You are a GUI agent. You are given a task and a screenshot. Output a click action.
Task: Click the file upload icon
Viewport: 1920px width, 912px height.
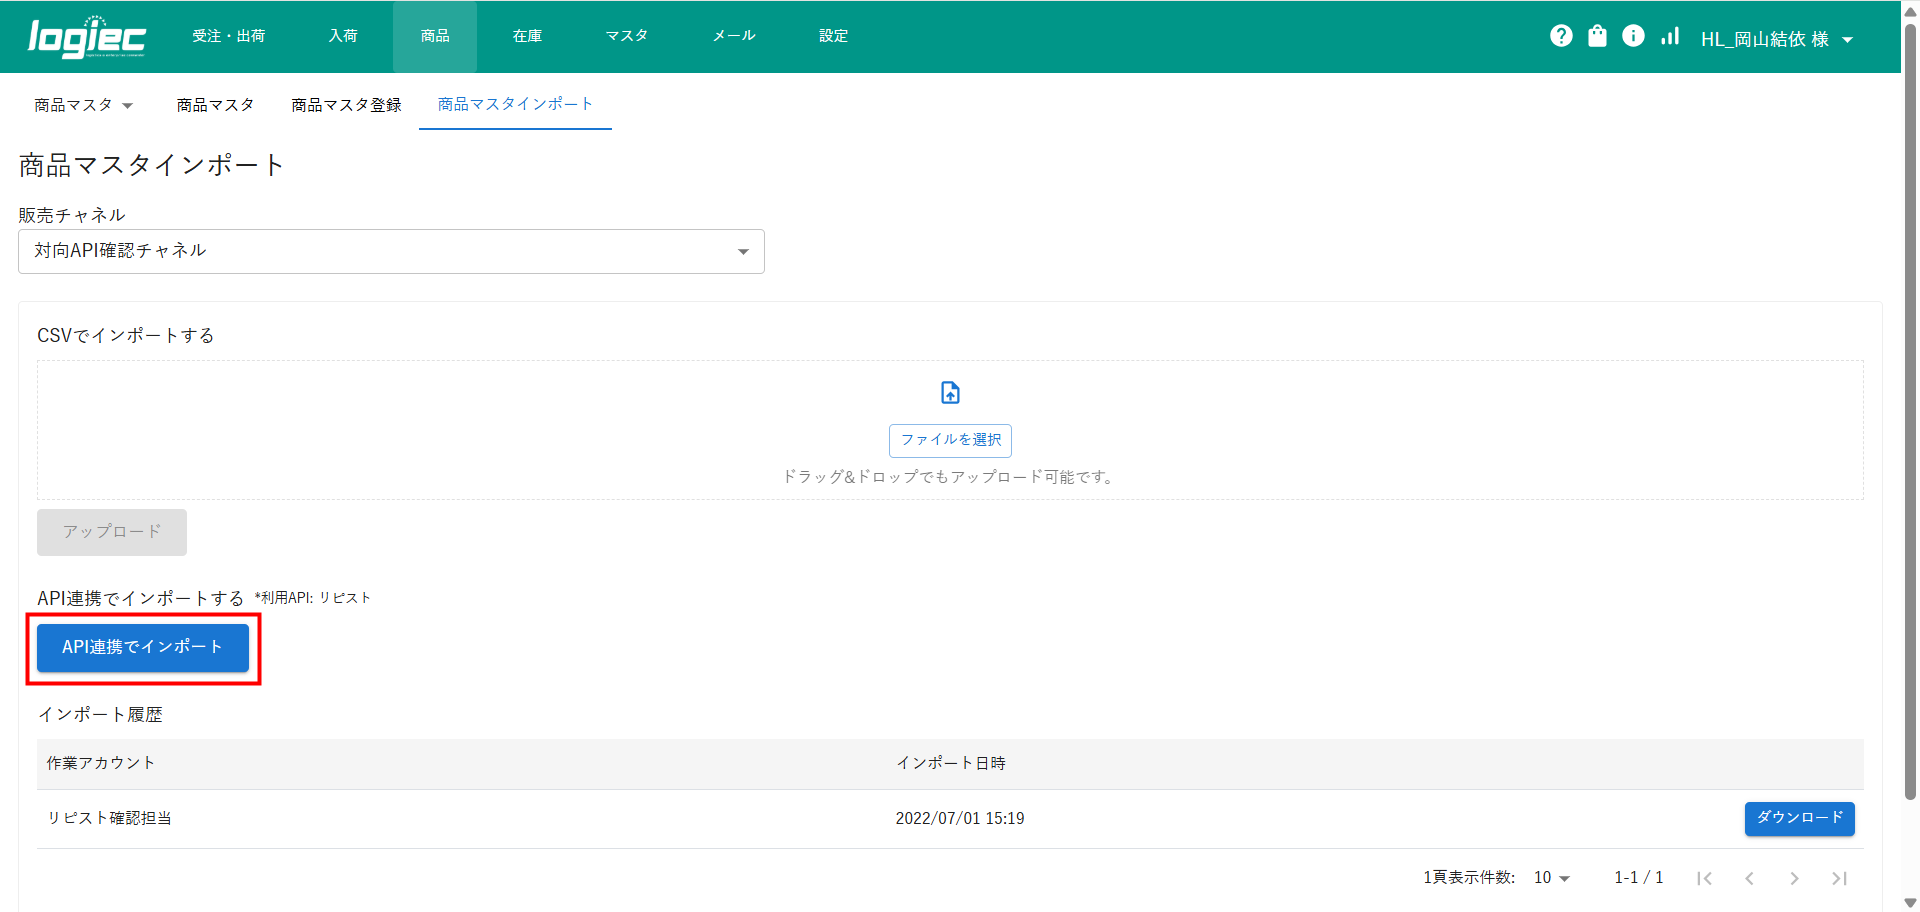(x=950, y=393)
